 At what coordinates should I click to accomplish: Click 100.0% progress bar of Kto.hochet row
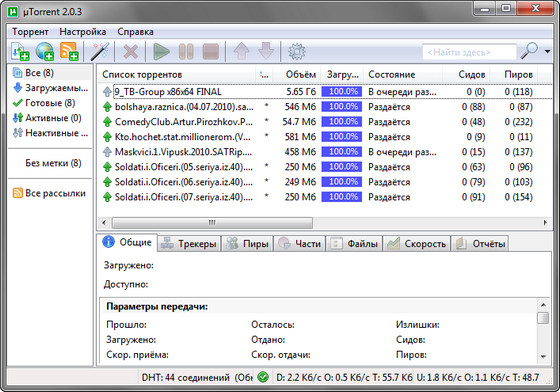(x=342, y=137)
